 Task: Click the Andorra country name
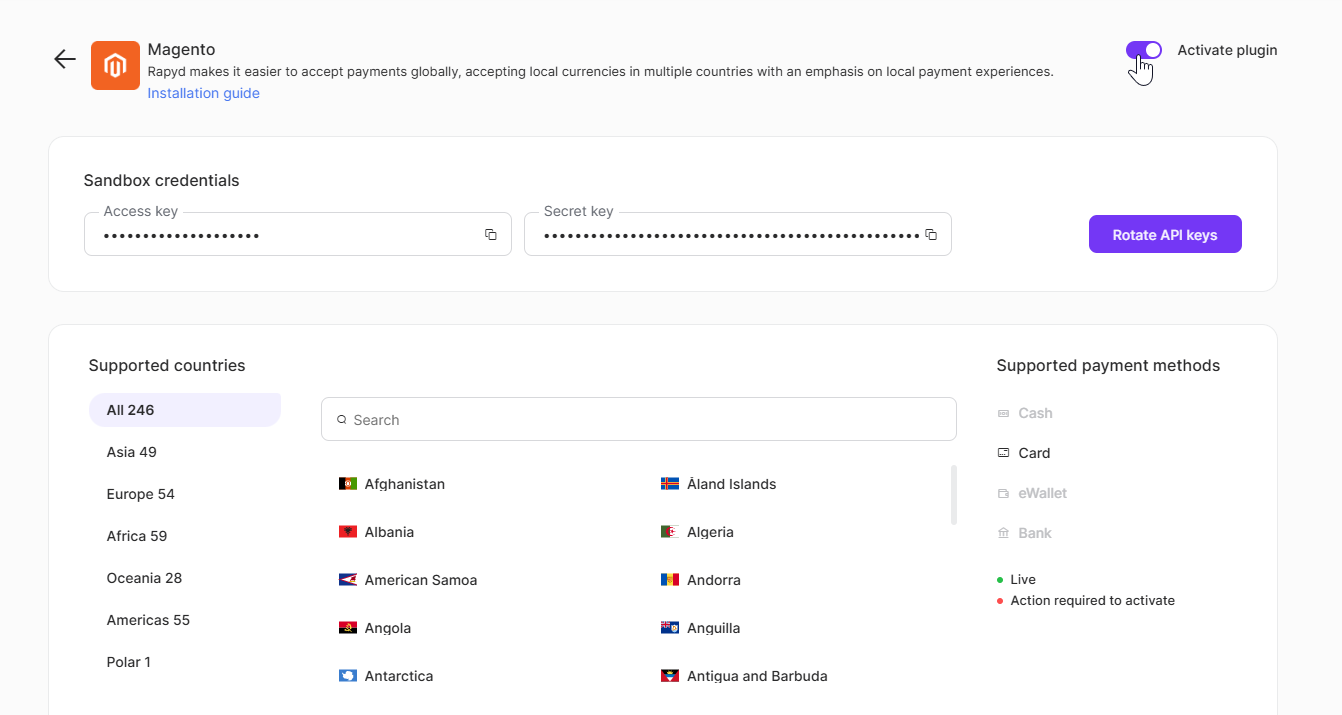coord(714,580)
